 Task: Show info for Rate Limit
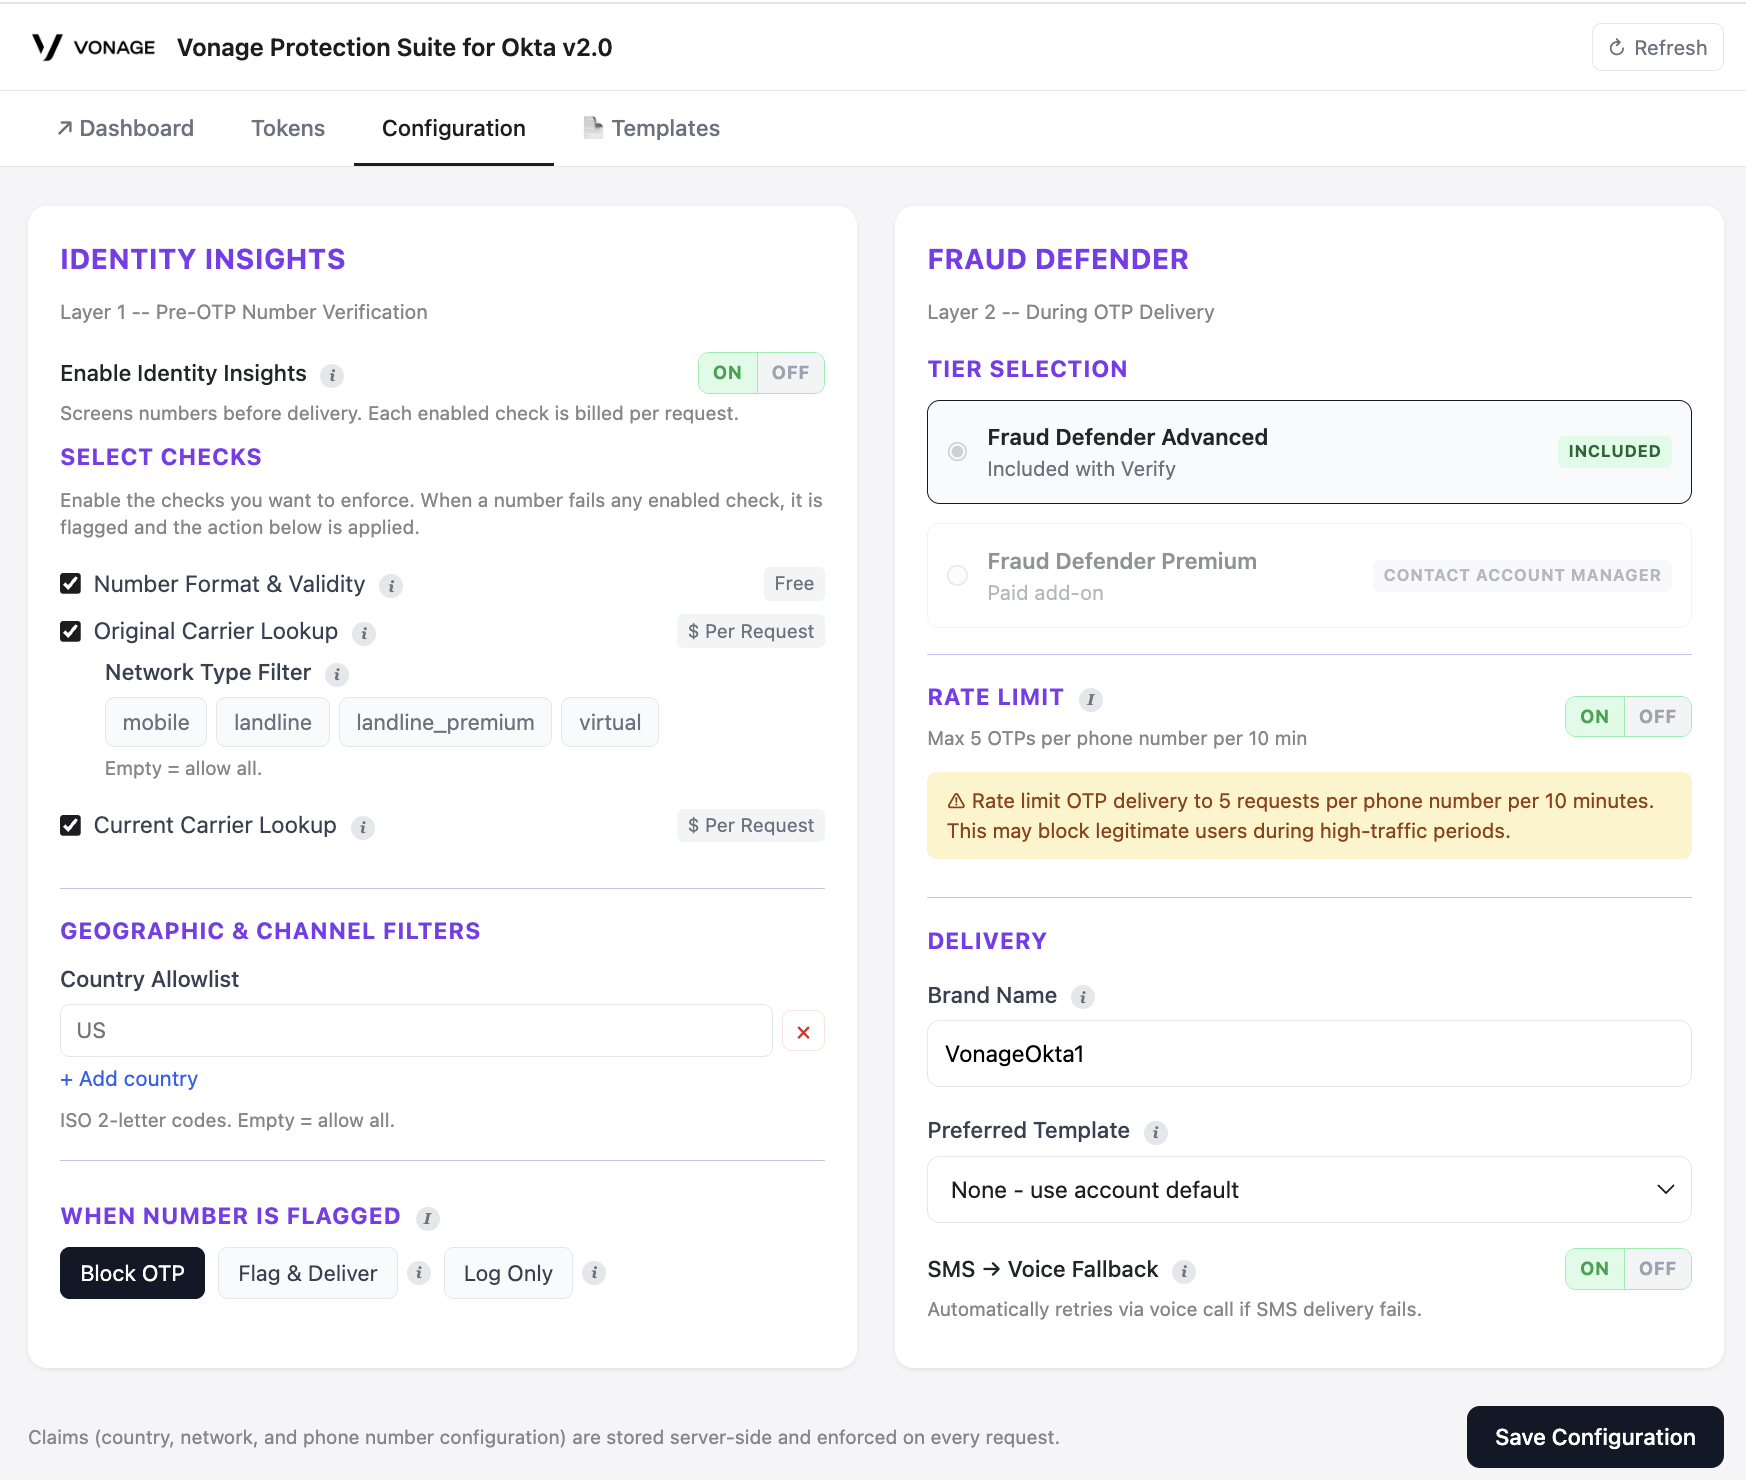point(1091,699)
